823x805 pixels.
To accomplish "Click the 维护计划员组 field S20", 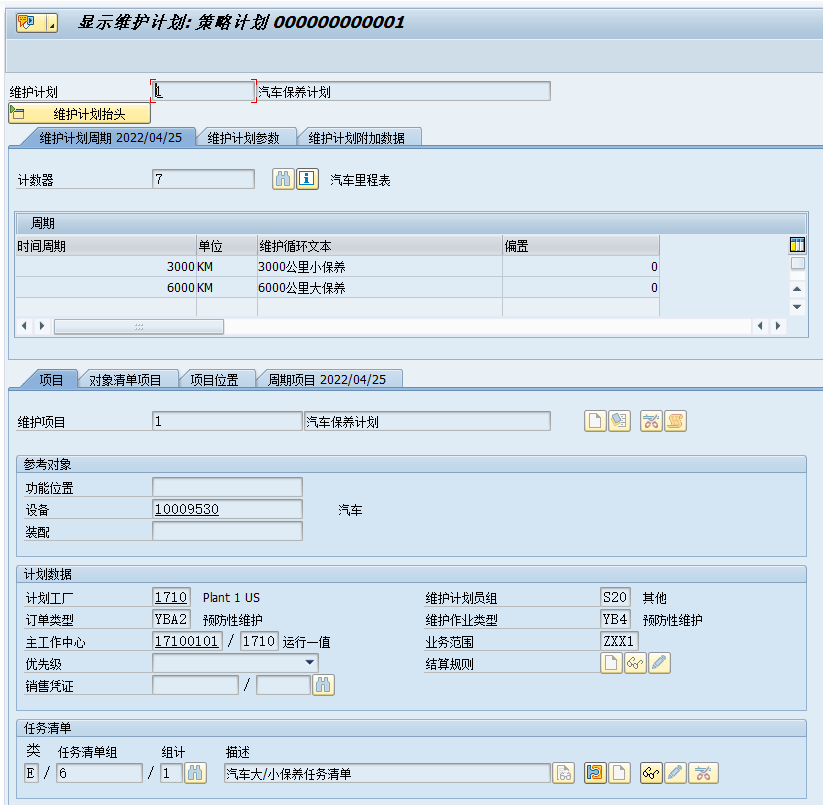I will pos(615,597).
